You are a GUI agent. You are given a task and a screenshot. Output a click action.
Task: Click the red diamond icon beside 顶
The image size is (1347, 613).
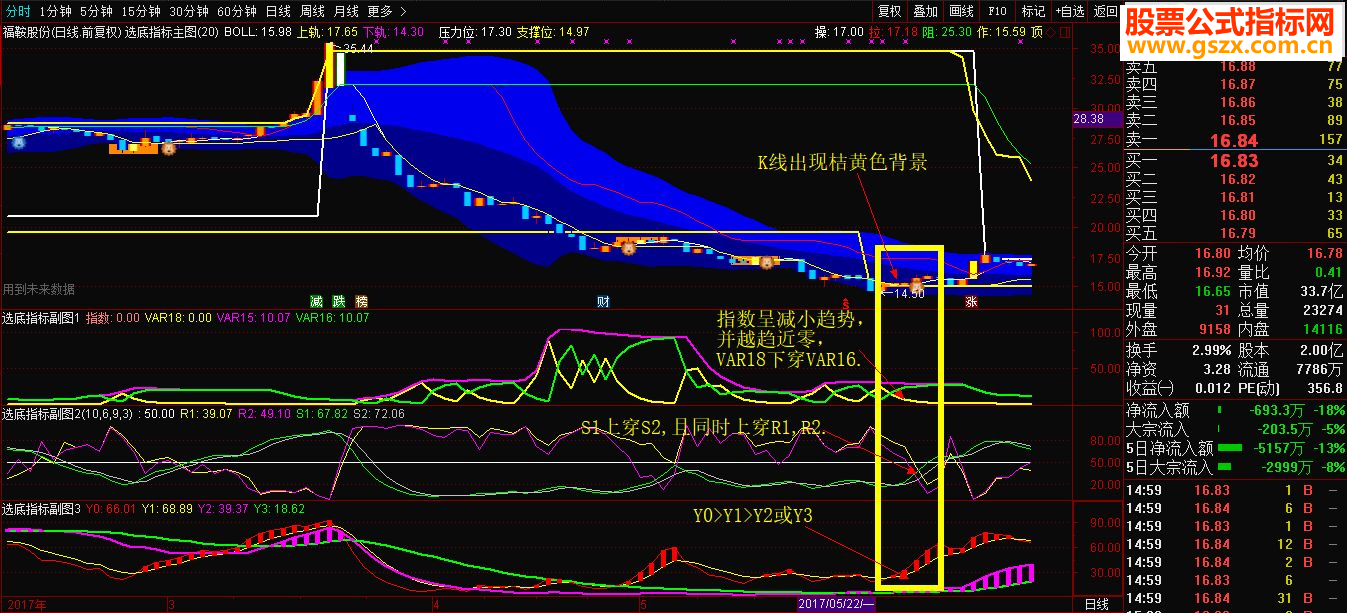(x=1051, y=31)
